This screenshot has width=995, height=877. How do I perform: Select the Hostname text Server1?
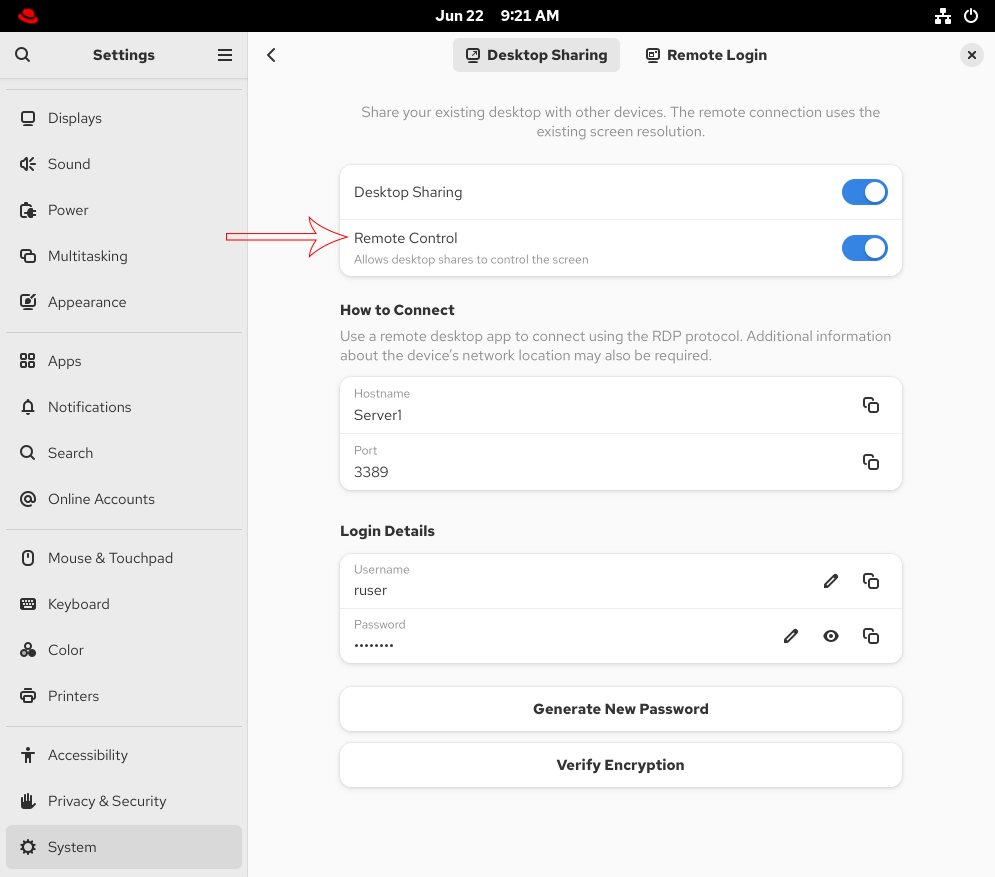pyautogui.click(x=378, y=415)
